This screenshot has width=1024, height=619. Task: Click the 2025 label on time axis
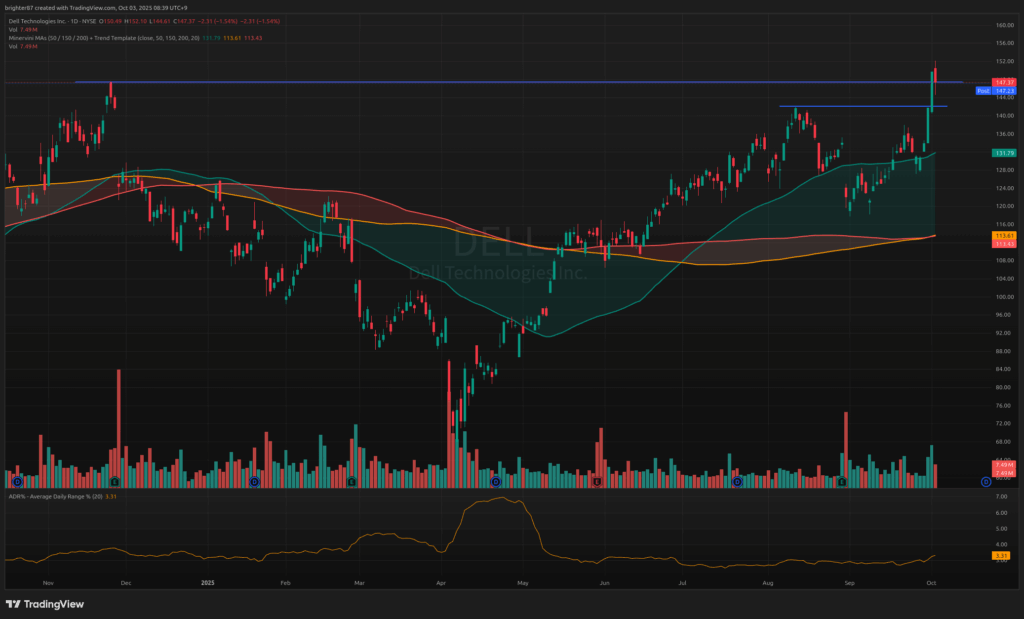pos(208,580)
